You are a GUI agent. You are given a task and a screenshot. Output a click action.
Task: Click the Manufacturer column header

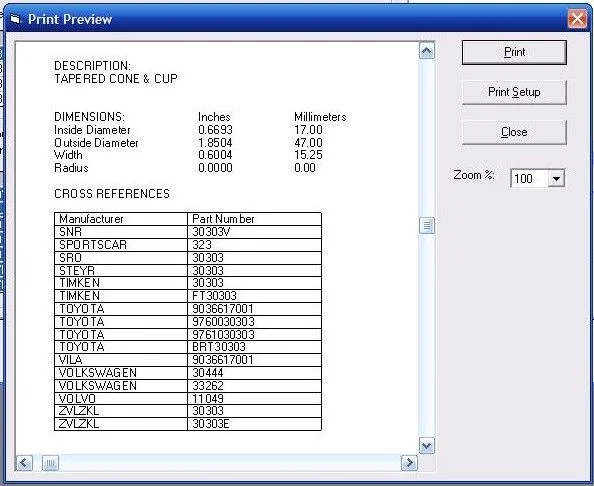pos(121,219)
